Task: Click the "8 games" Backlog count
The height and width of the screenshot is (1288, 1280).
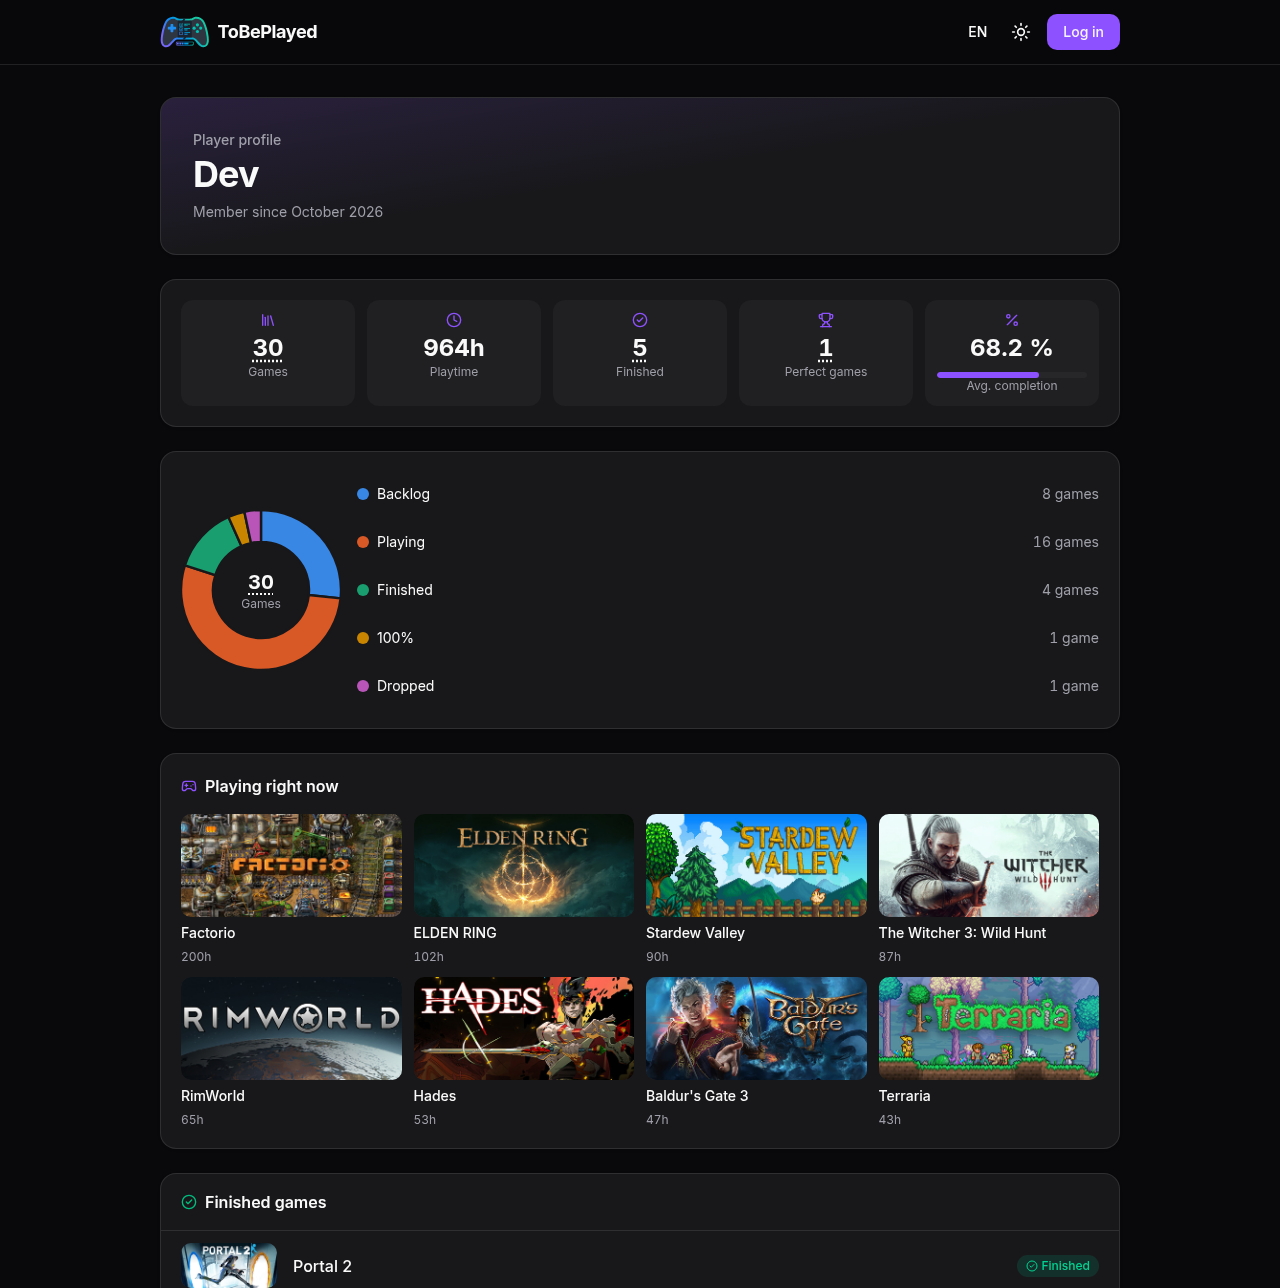Action: tap(1070, 494)
